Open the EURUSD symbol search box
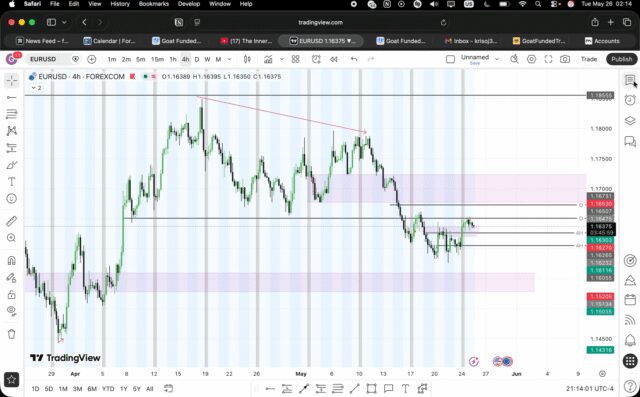 coord(49,59)
